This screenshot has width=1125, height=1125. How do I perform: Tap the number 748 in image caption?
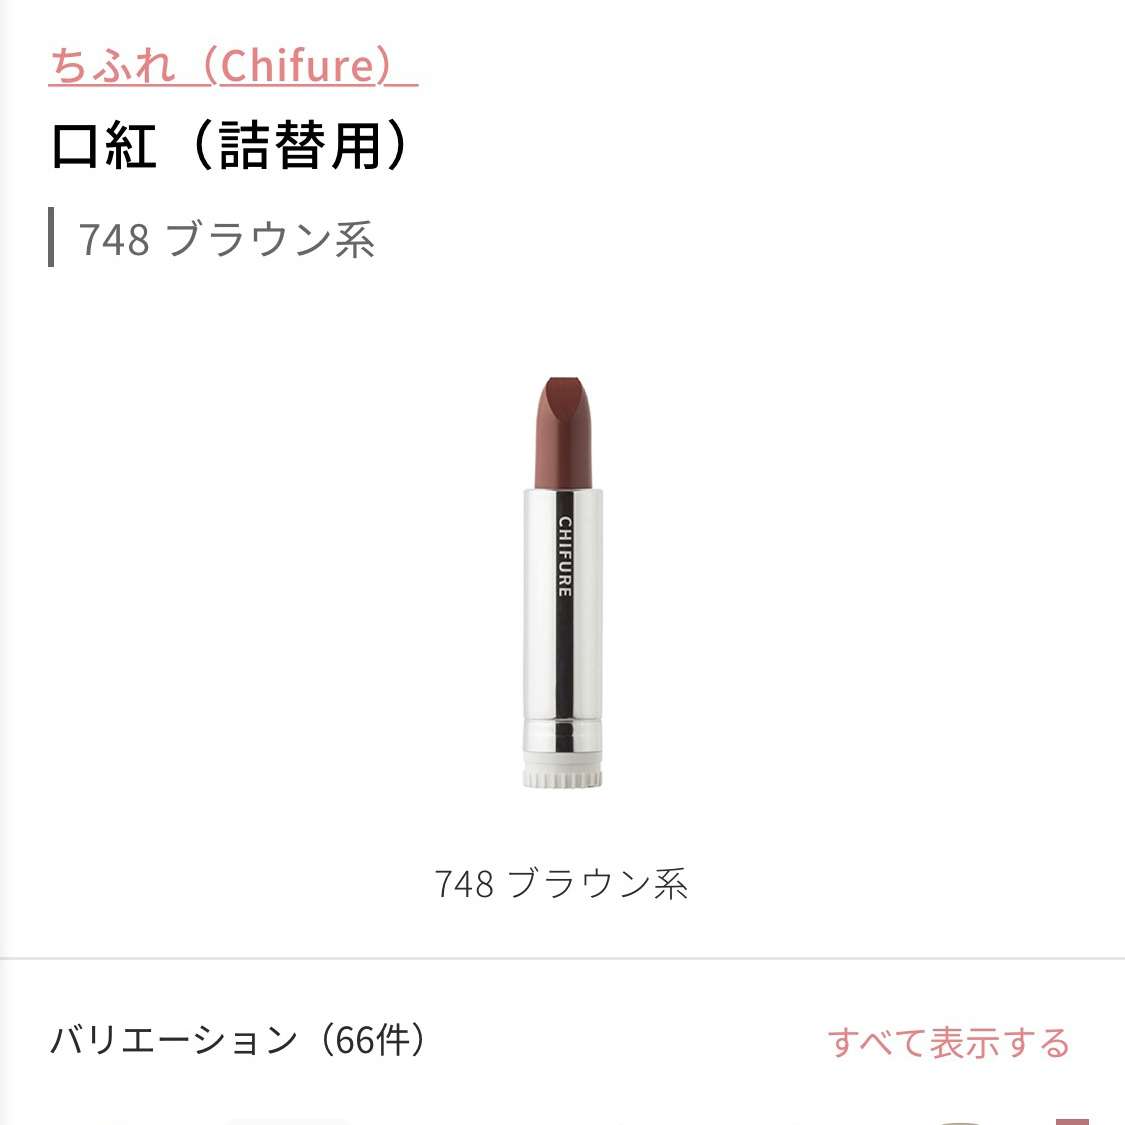click(464, 884)
